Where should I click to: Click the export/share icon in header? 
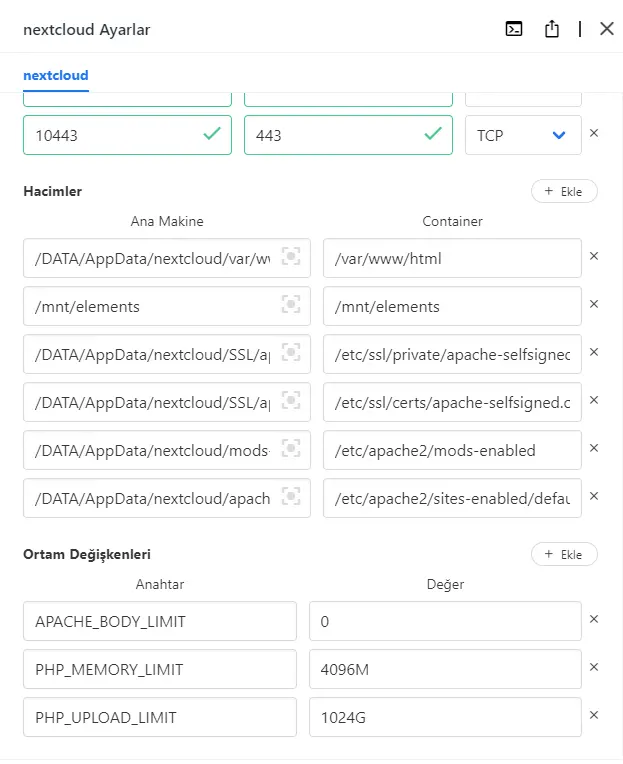(551, 29)
